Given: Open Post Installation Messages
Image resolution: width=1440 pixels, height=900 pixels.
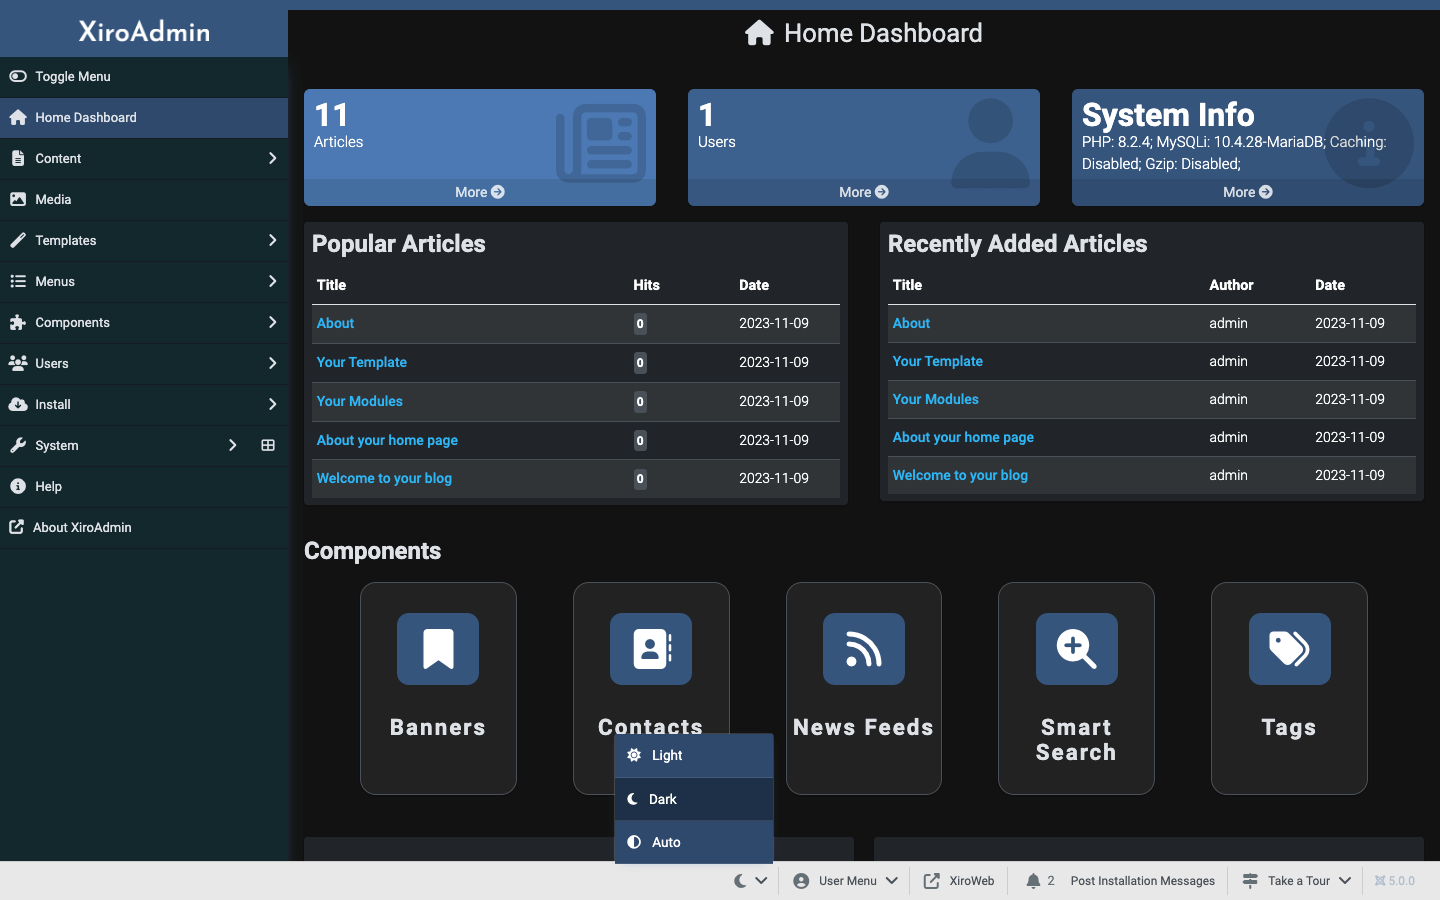Looking at the screenshot, I should (1142, 881).
